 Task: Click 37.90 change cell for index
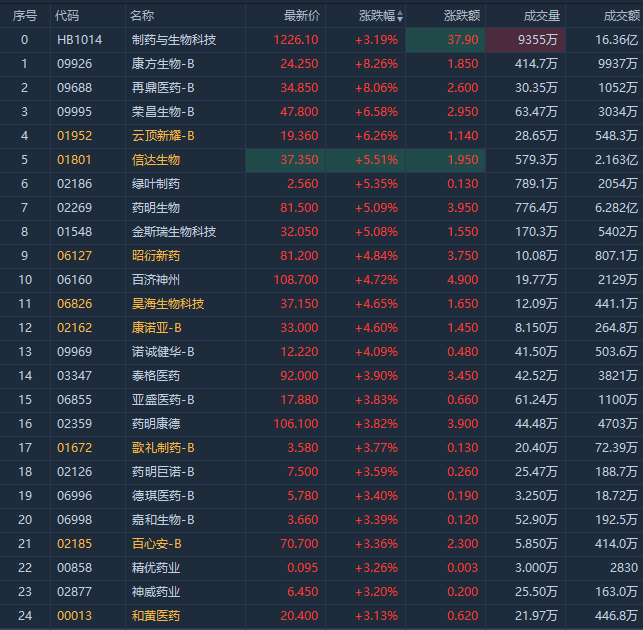pos(446,40)
